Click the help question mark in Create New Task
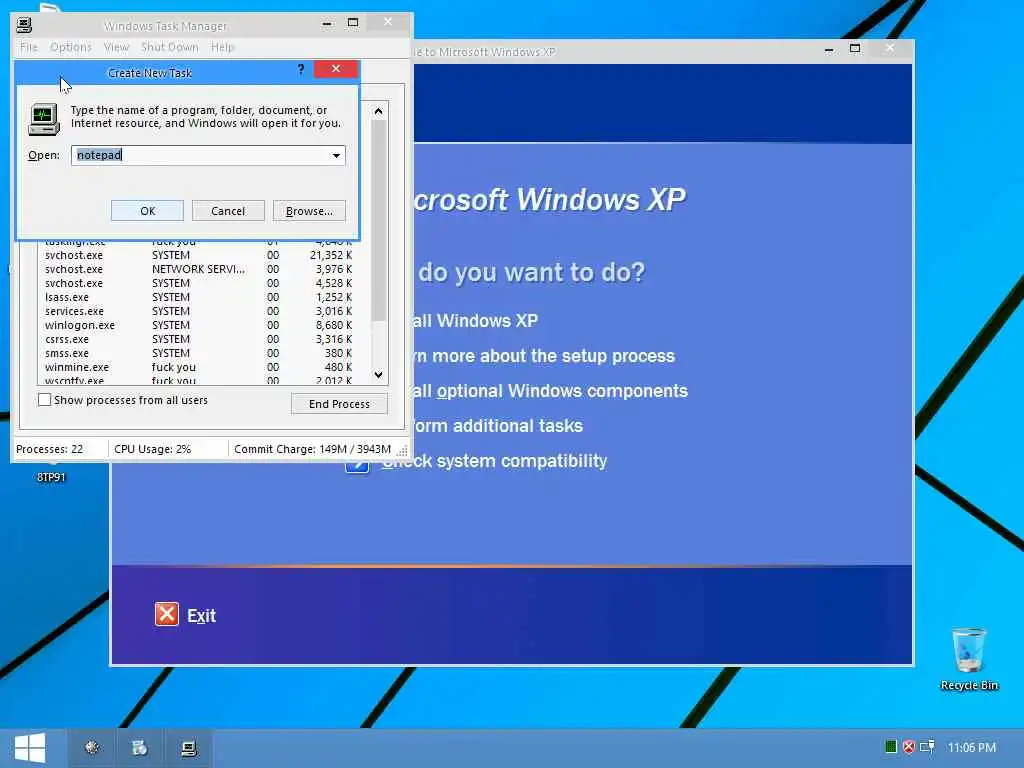The height and width of the screenshot is (768, 1024). (x=300, y=69)
